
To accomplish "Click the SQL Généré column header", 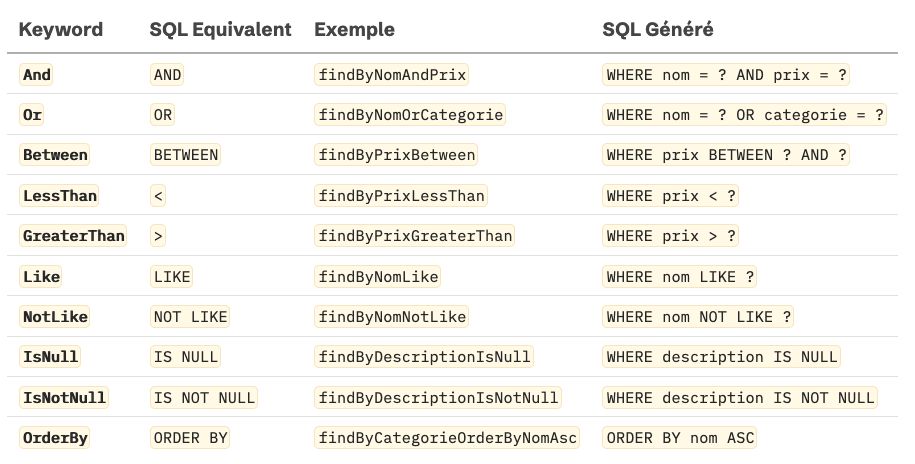I will pyautogui.click(x=658, y=30).
